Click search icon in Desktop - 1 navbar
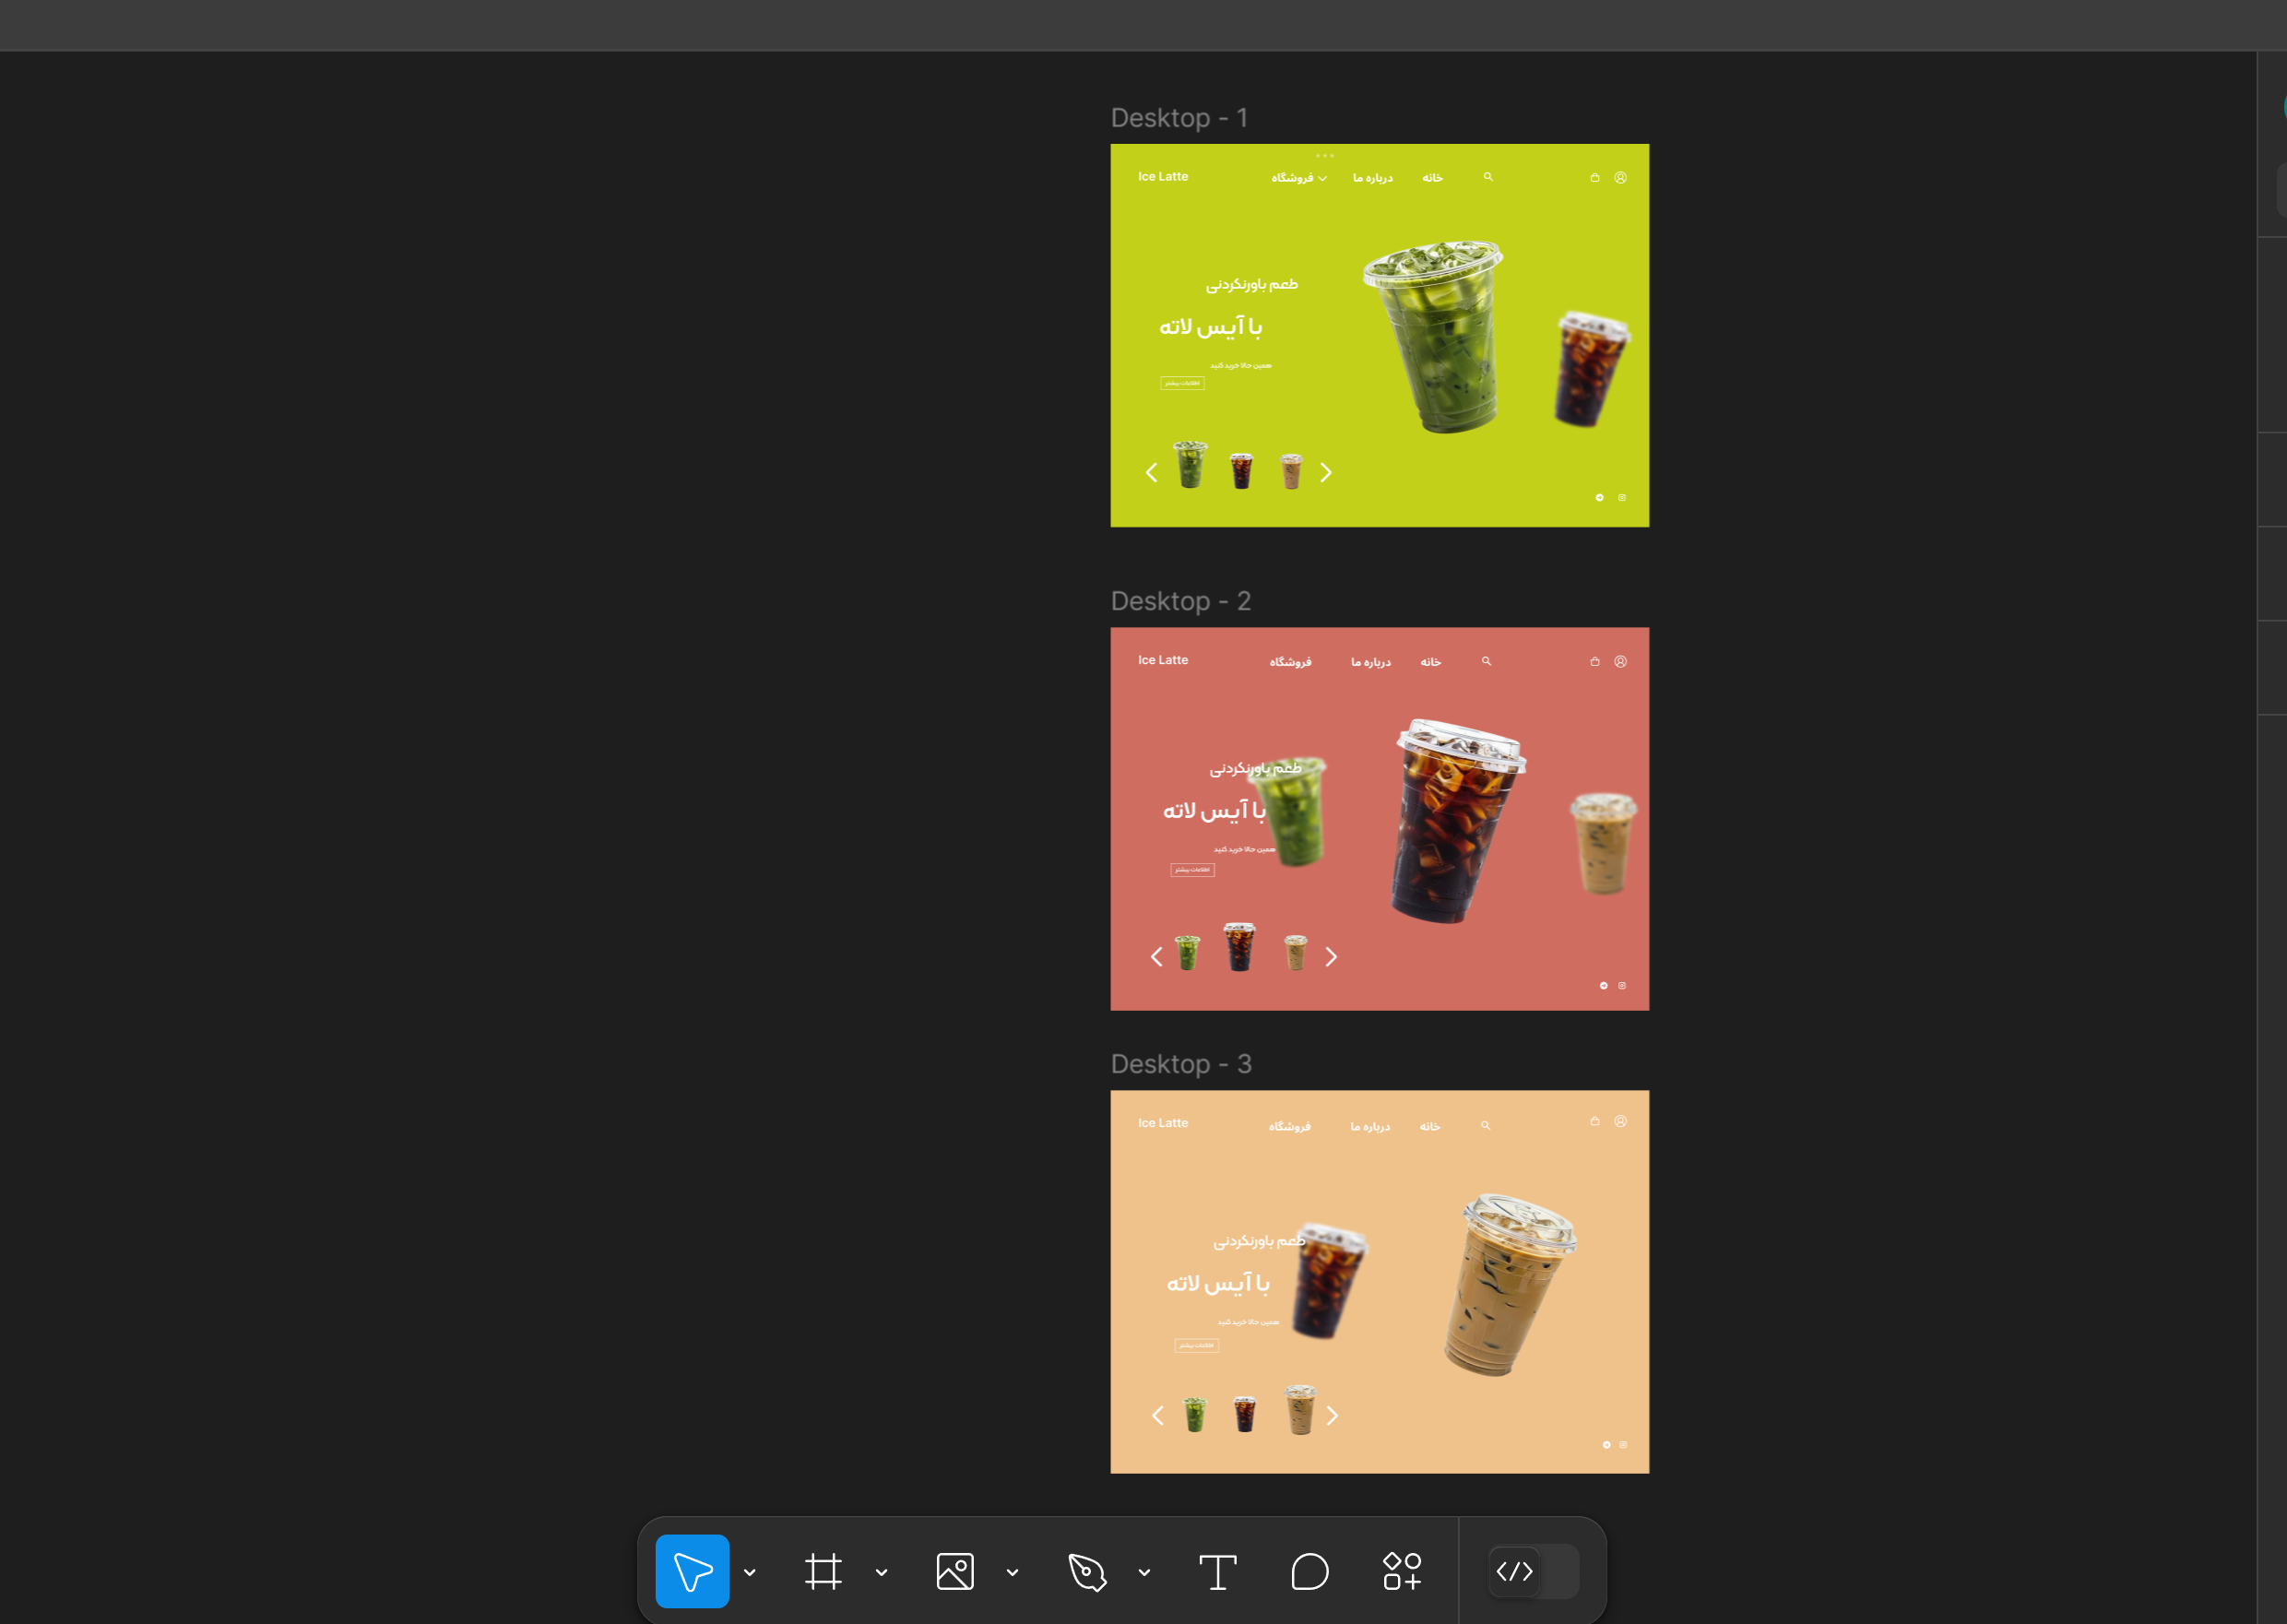 click(1488, 177)
